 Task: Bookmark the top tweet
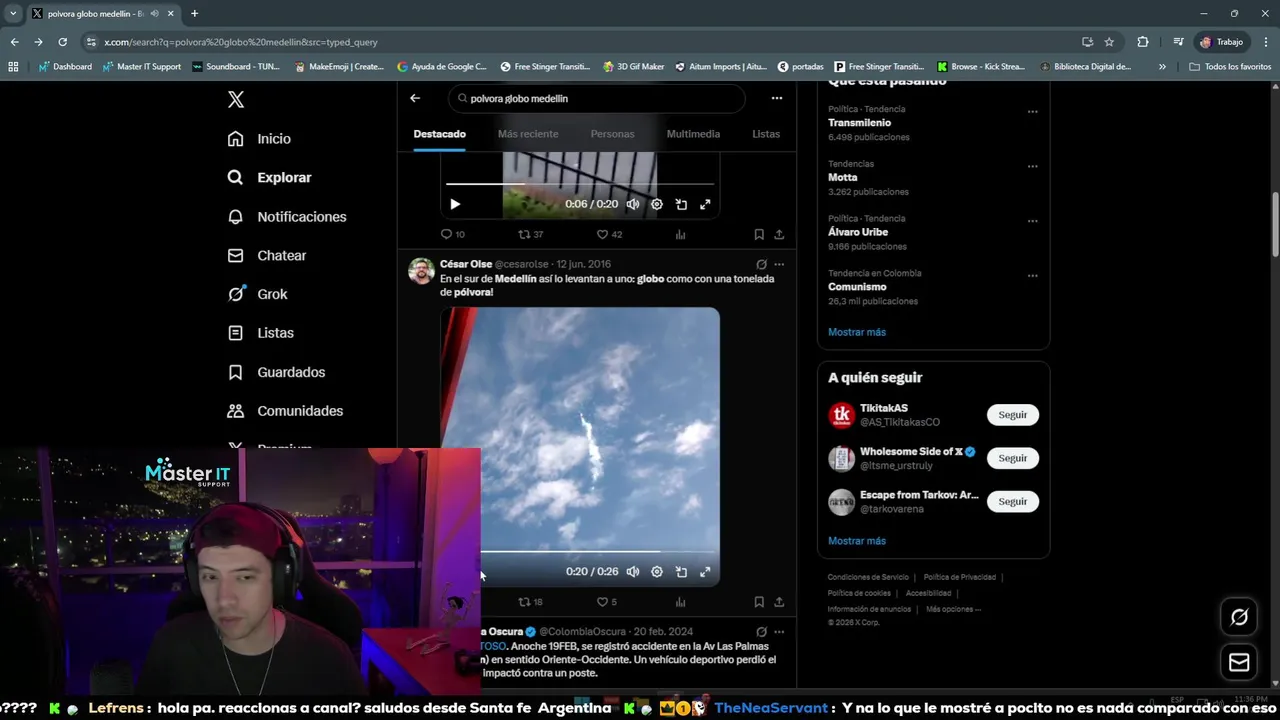(x=759, y=234)
